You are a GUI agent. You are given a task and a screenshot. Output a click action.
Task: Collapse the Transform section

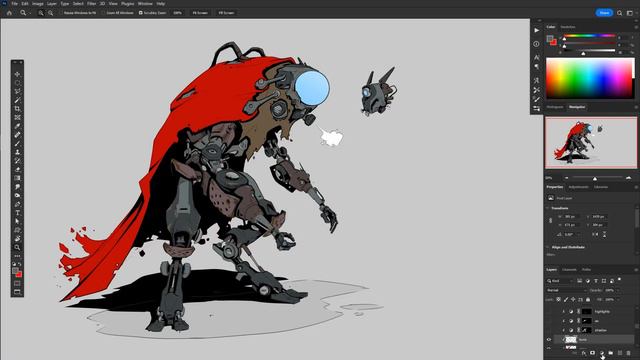coord(548,208)
